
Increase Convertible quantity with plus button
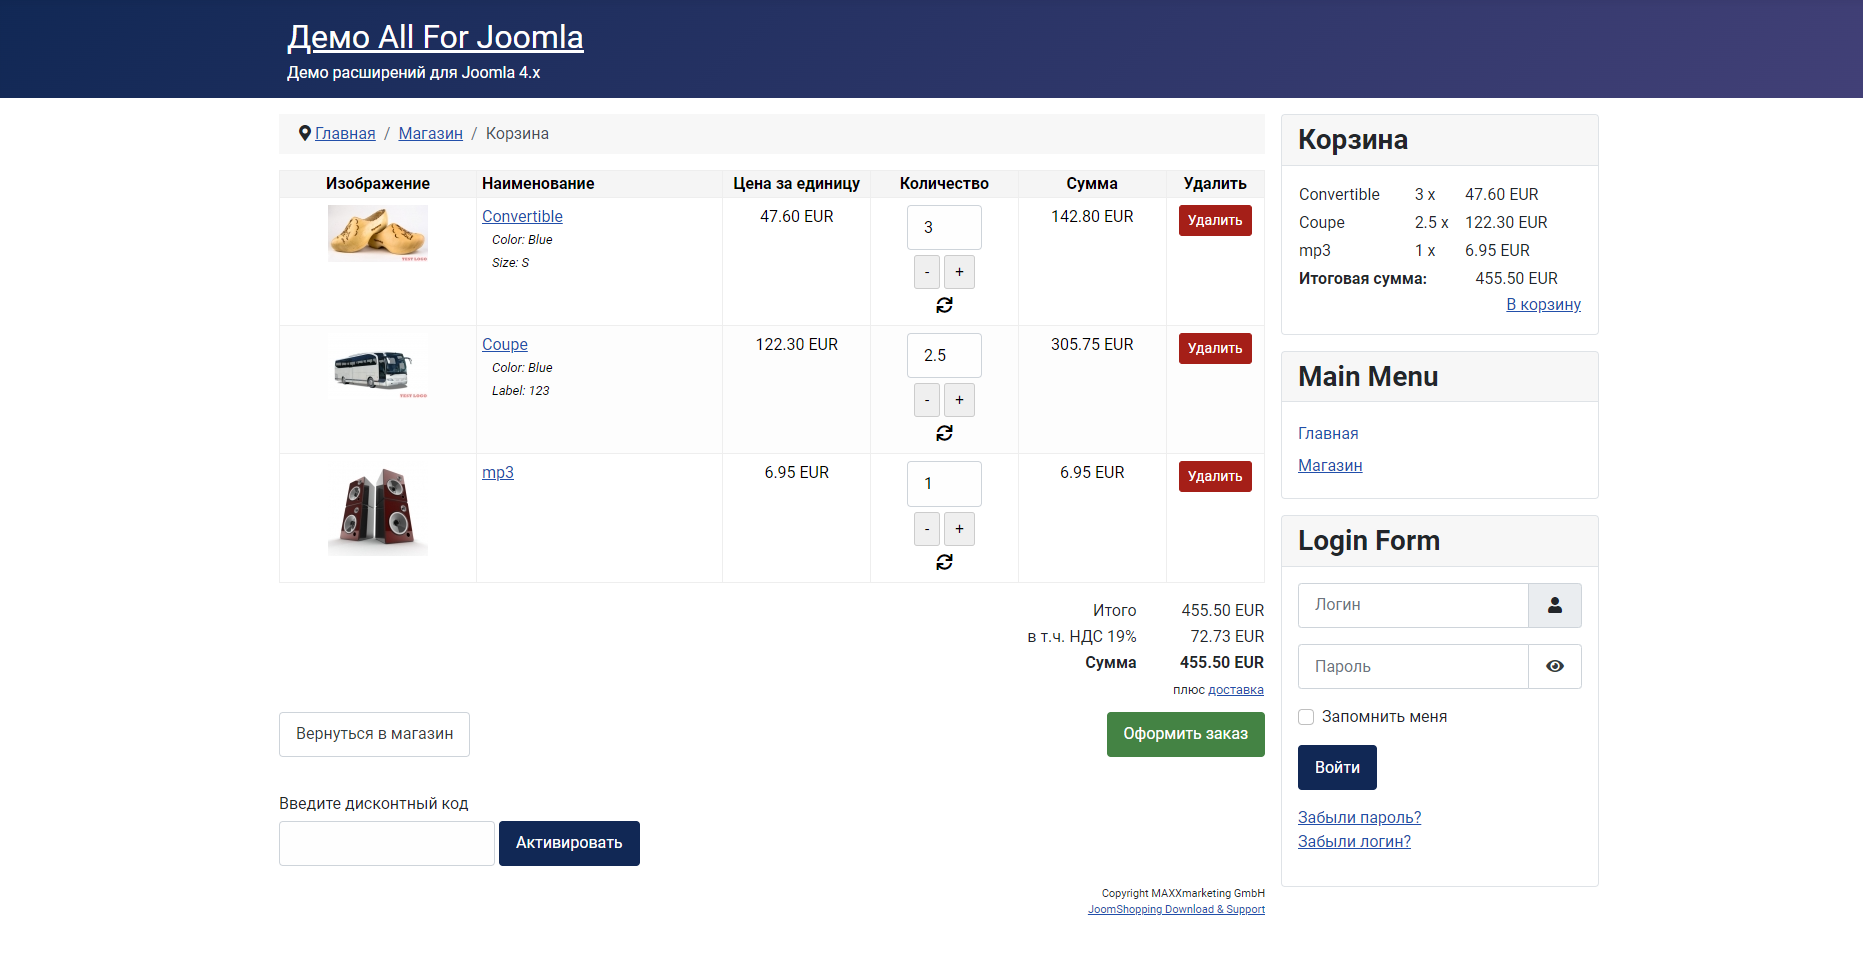959,272
